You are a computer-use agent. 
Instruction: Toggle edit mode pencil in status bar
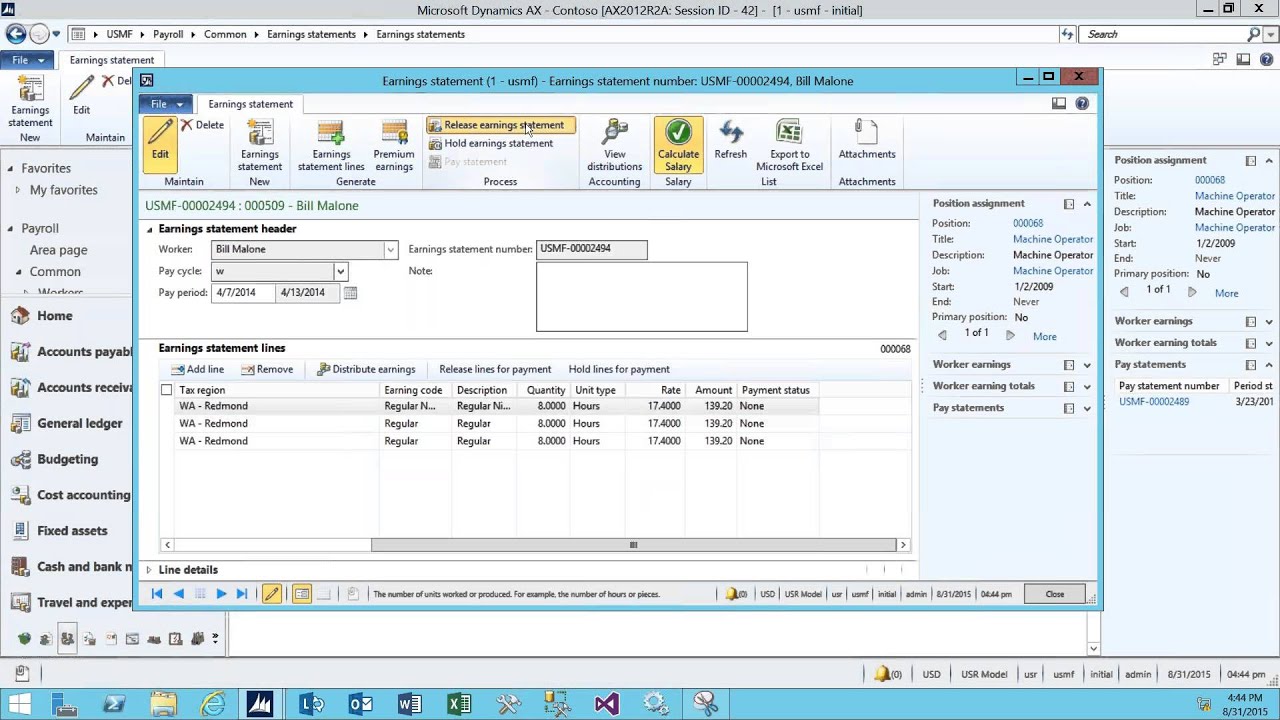coord(271,594)
